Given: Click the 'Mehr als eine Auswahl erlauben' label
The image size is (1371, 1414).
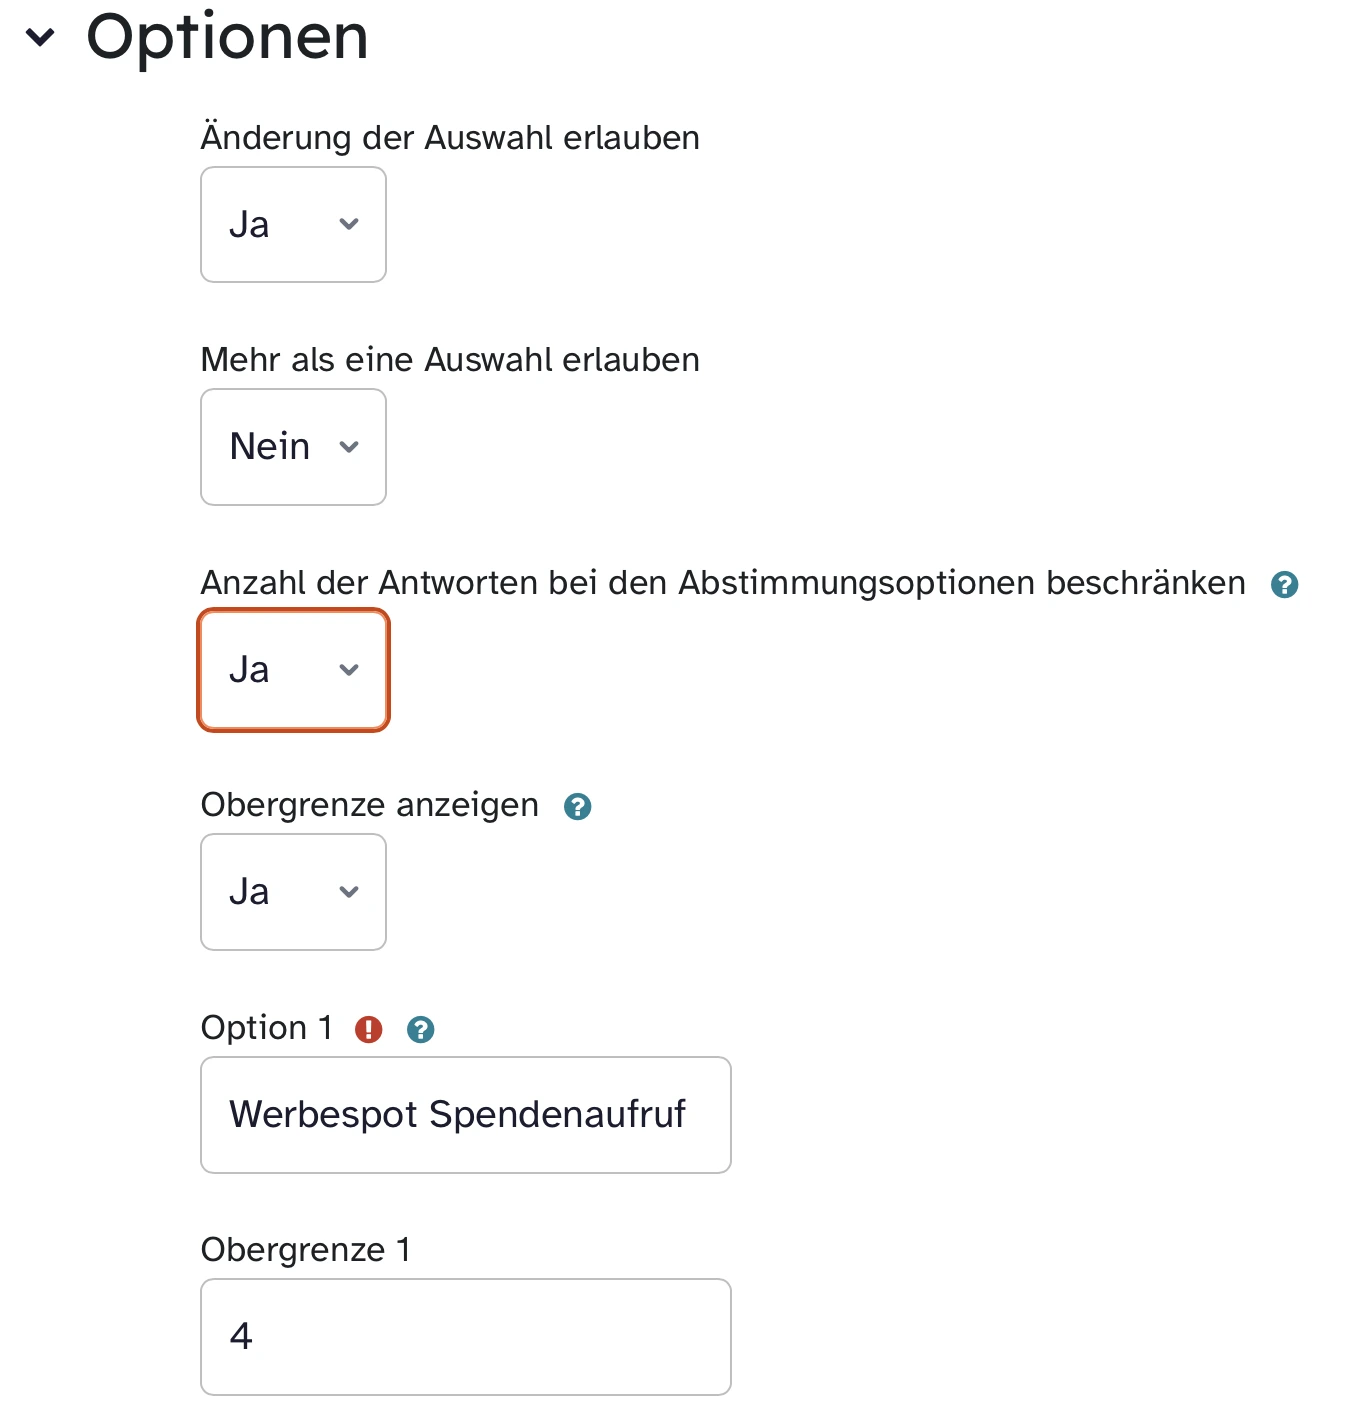Looking at the screenshot, I should (x=450, y=360).
